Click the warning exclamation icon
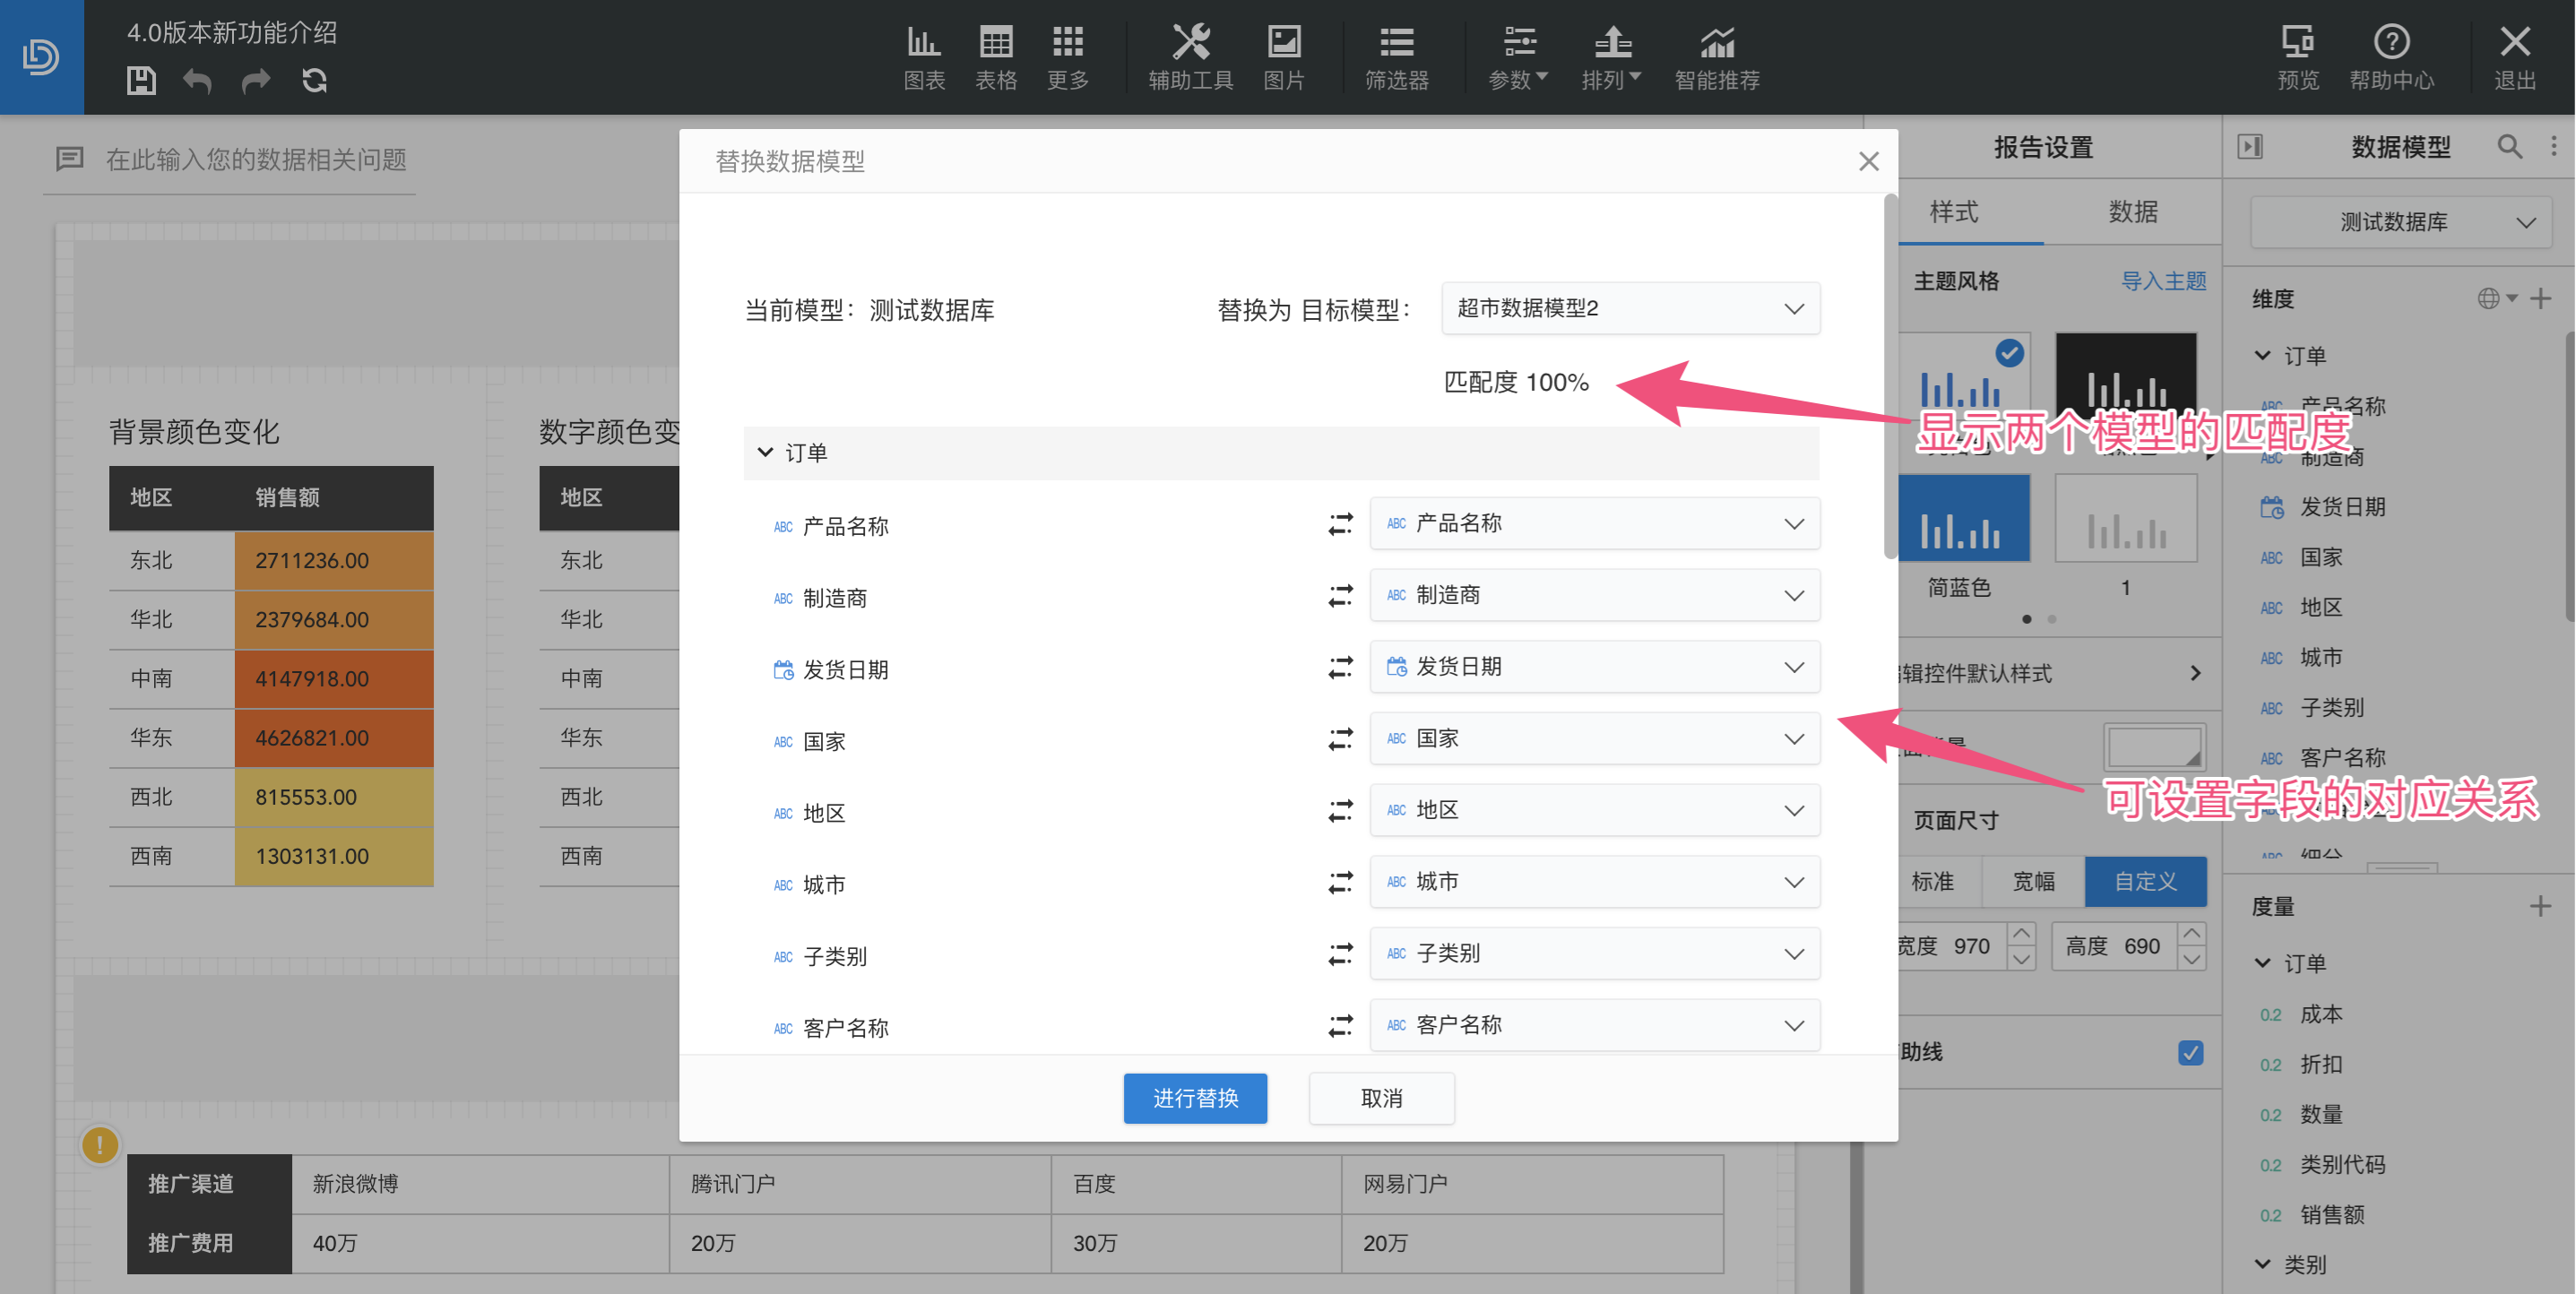The width and height of the screenshot is (2576, 1294). (100, 1145)
